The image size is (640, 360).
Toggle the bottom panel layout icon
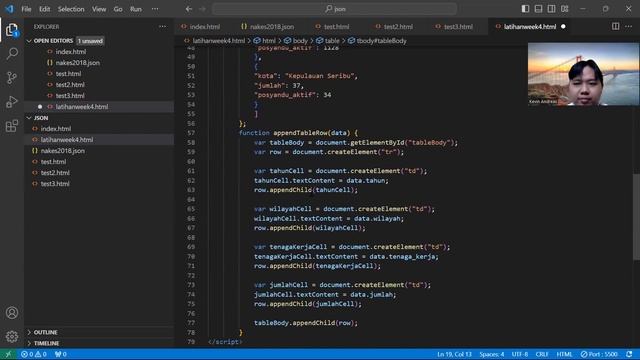coord(538,9)
